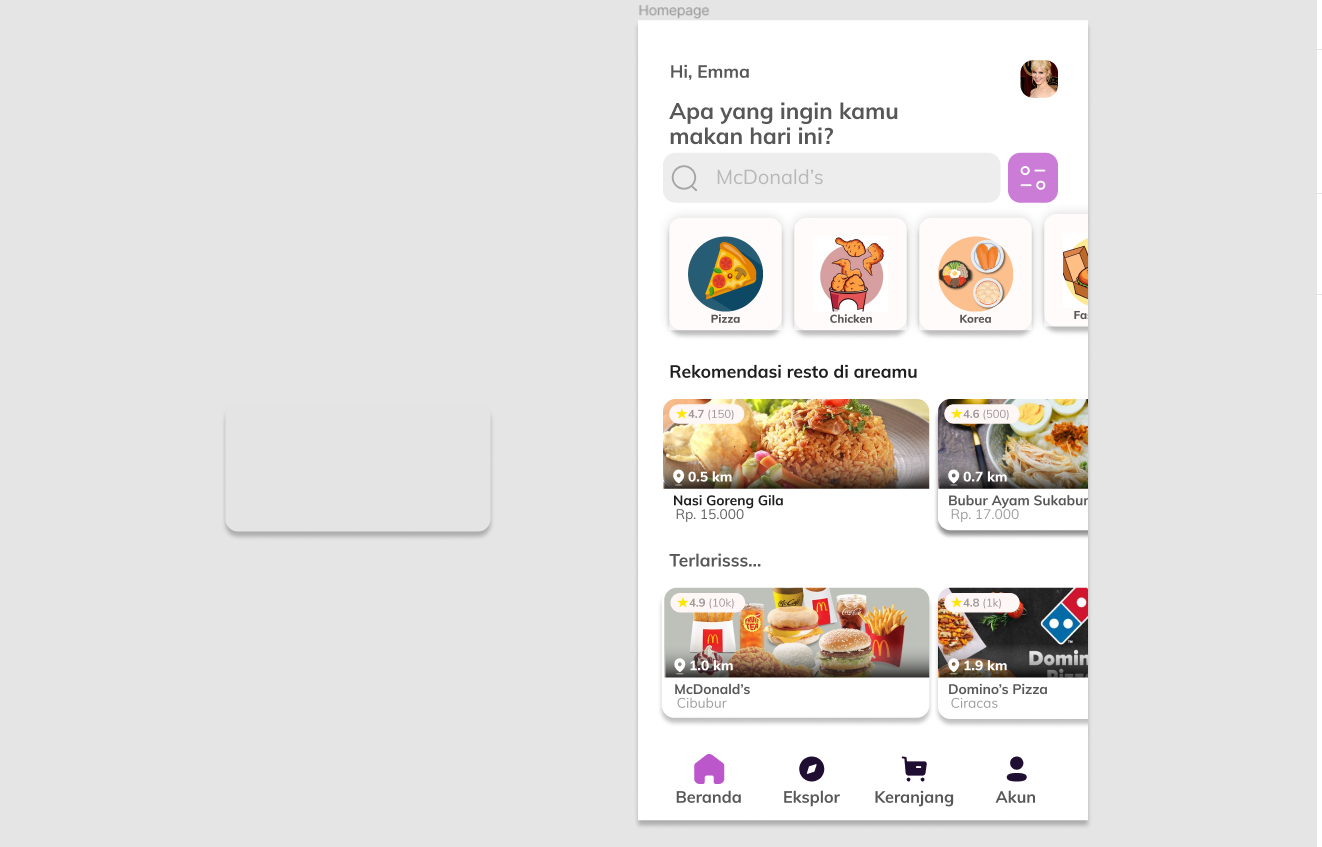Viewport: 1322px width, 847px height.
Task: Click the search magnifier icon
Action: click(685, 178)
